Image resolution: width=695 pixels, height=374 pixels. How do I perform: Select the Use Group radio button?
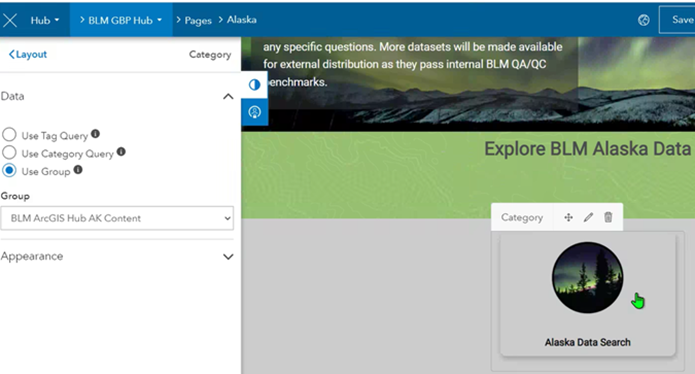pyautogui.click(x=9, y=171)
